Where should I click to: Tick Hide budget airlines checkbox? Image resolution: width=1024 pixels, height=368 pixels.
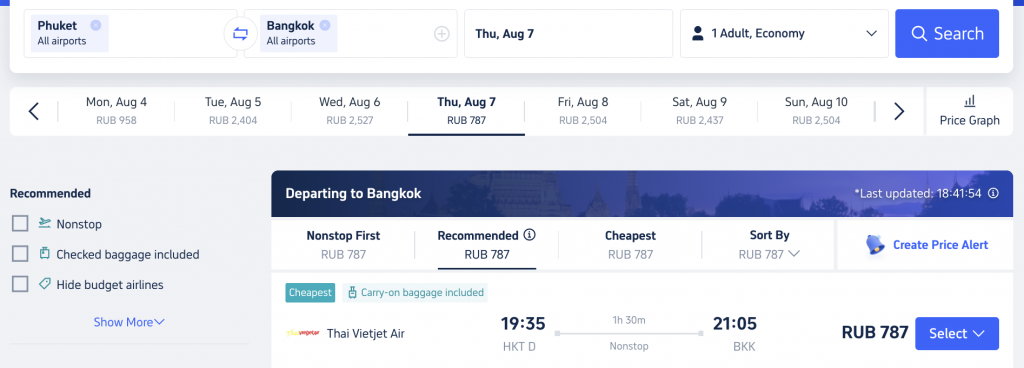point(20,284)
